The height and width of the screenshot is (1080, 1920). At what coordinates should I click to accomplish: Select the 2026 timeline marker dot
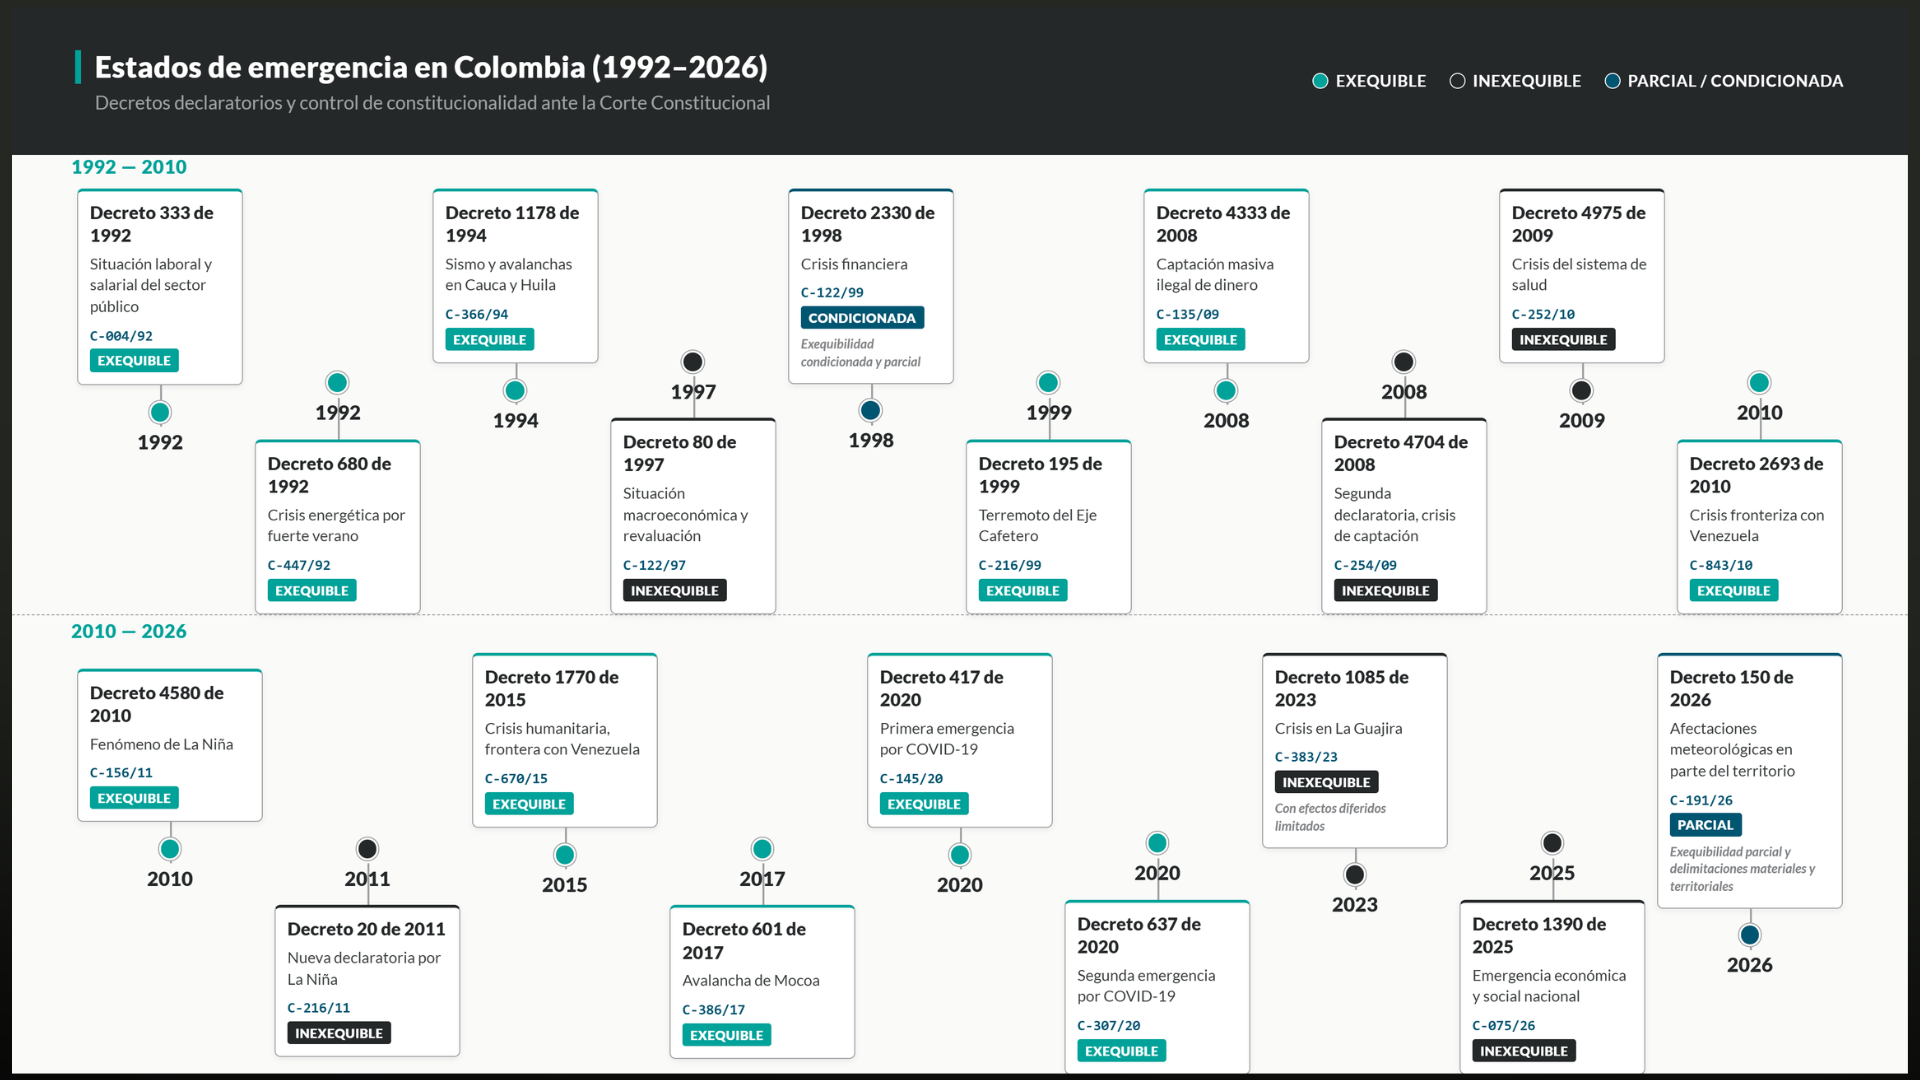tap(1750, 935)
